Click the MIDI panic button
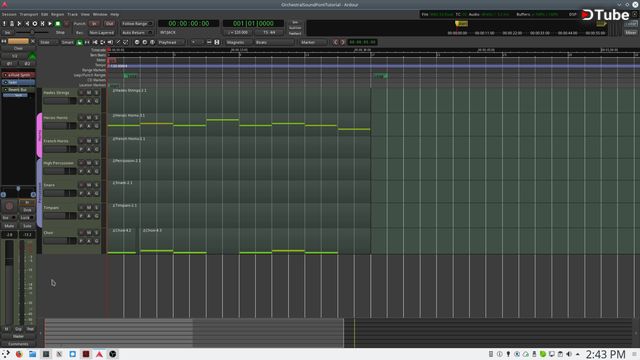Screen dimensions: 640x360 (4, 24)
